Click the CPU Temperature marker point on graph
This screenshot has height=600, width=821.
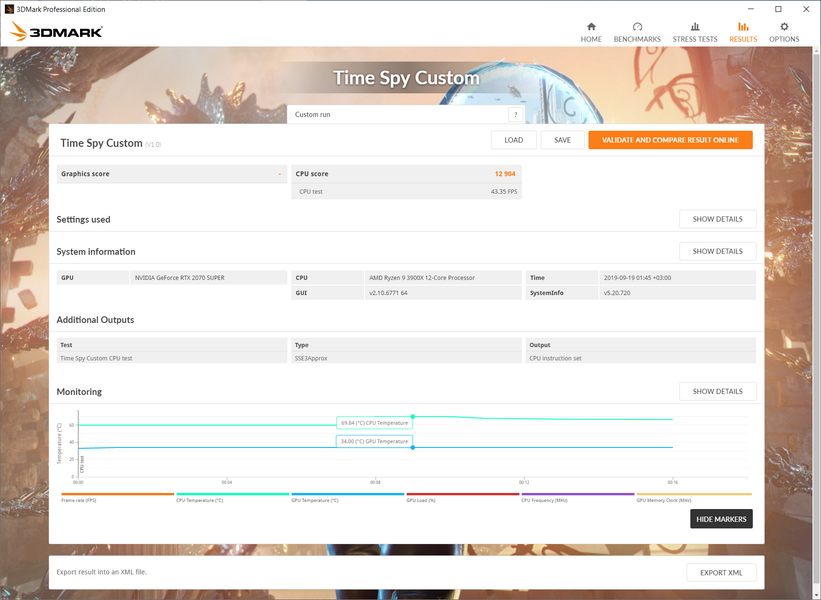413,417
